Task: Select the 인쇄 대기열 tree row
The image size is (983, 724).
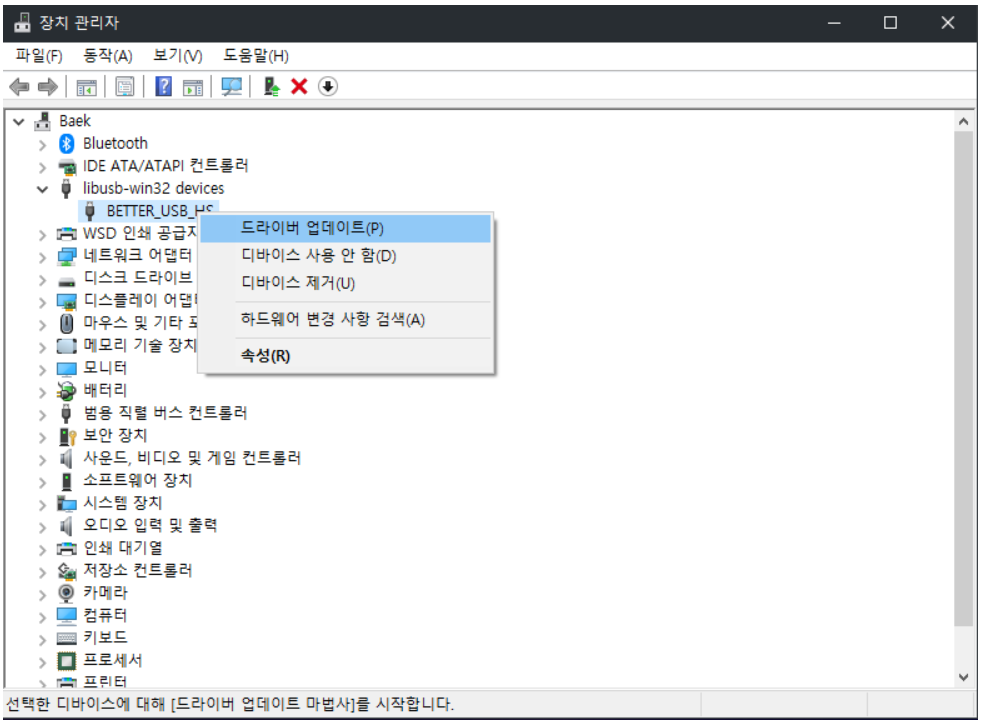Action: [x=123, y=548]
